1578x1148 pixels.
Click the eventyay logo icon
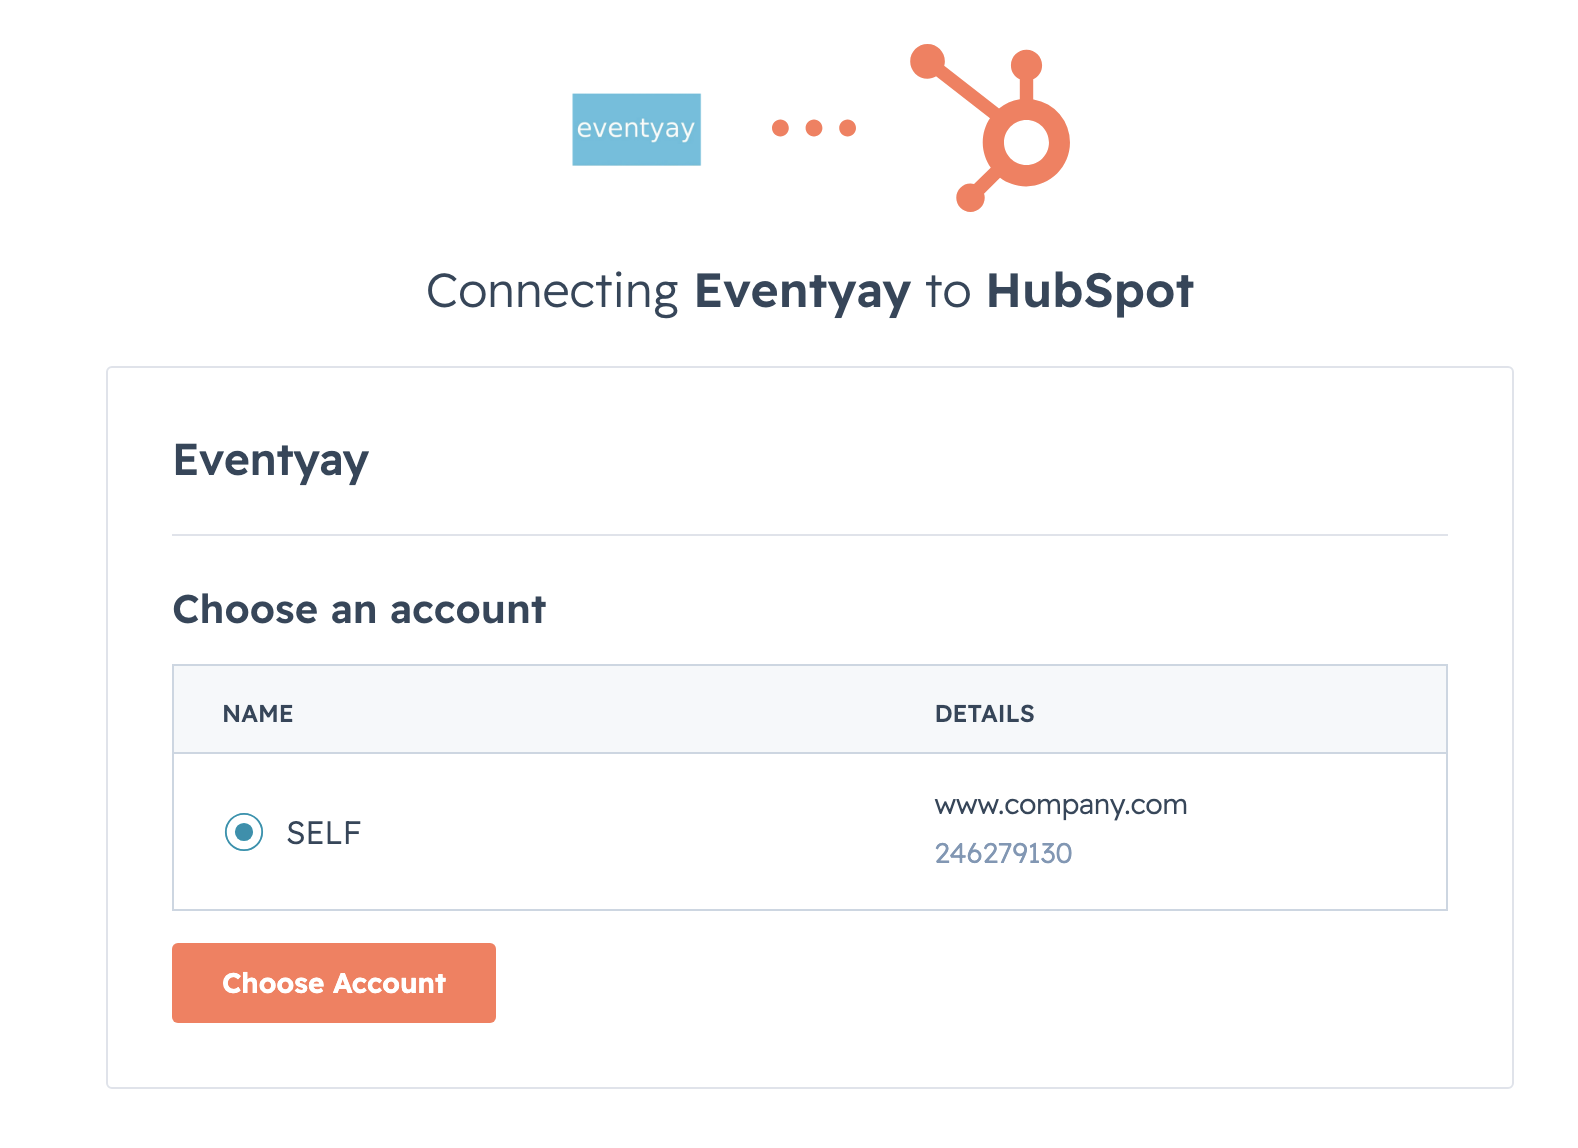pyautogui.click(x=636, y=130)
